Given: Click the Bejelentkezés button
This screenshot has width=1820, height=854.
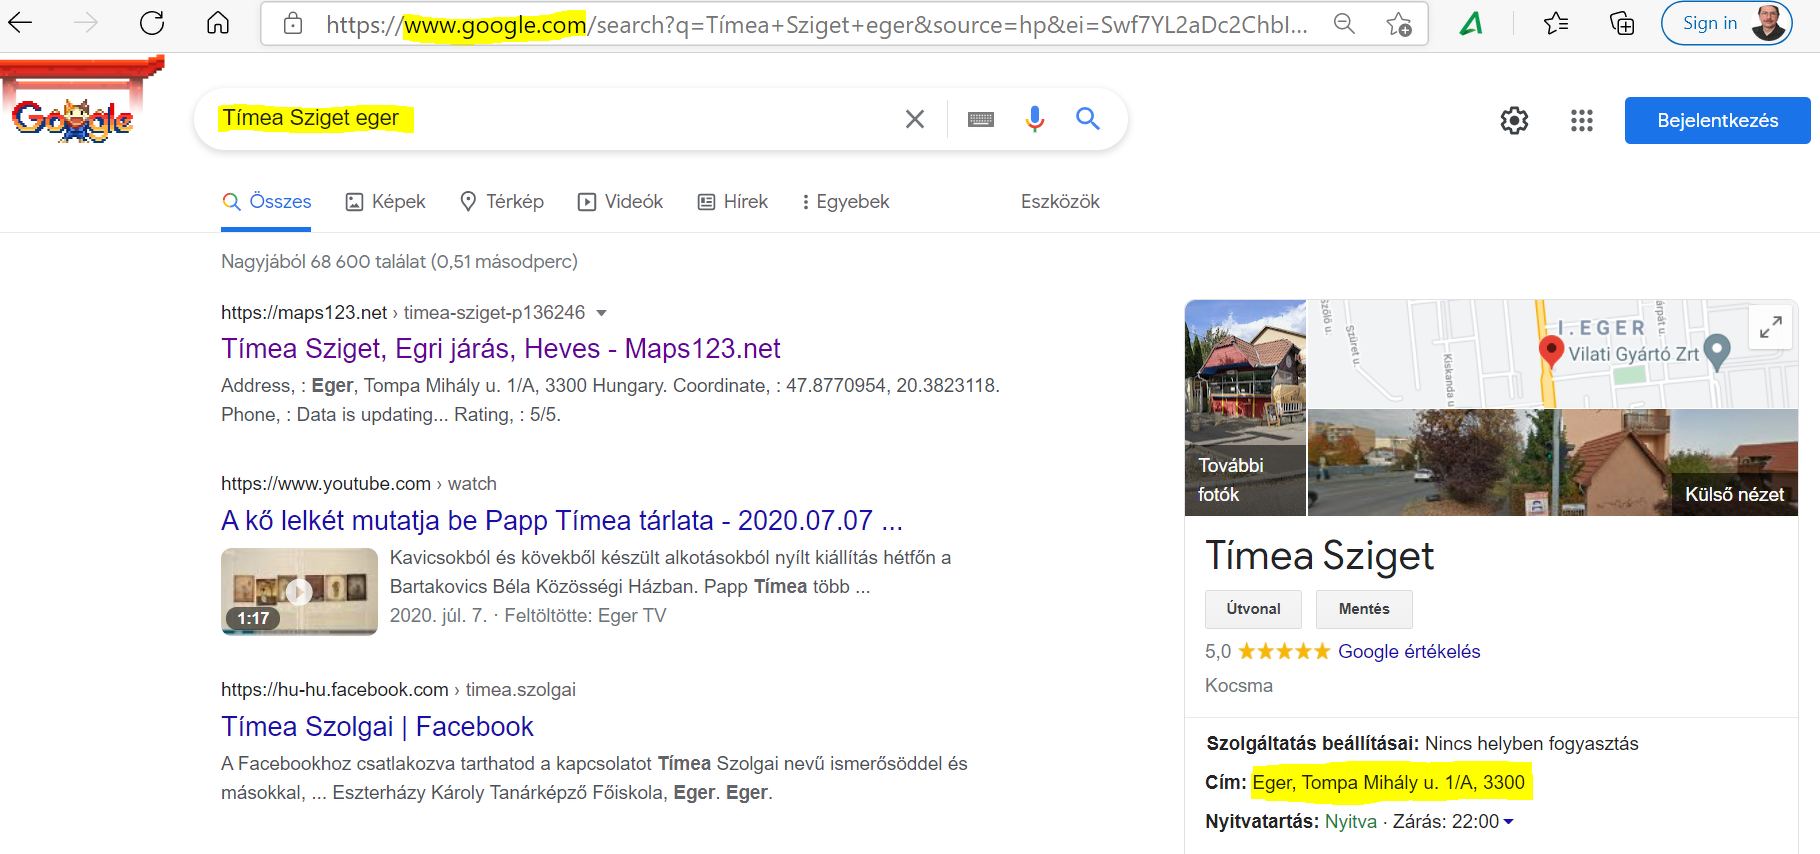Looking at the screenshot, I should (x=1717, y=121).
